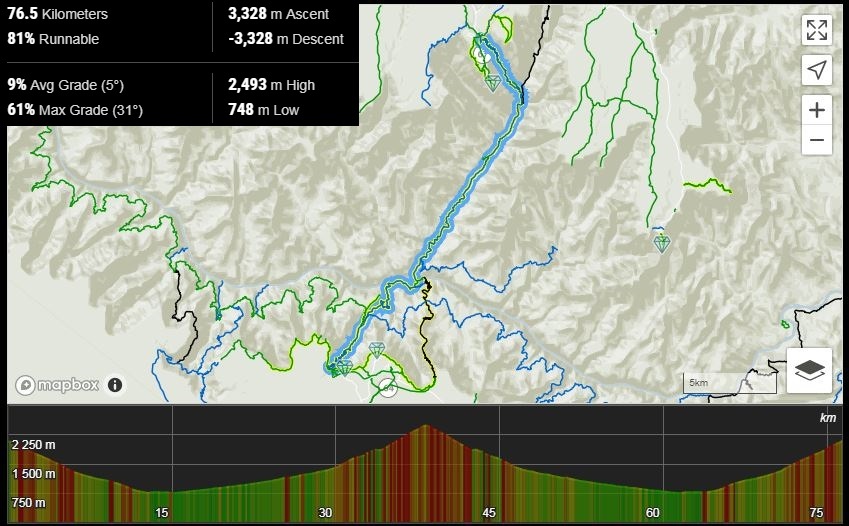Zoom in the map with plus button
Viewport: 849px width, 526px height.
coord(817,110)
